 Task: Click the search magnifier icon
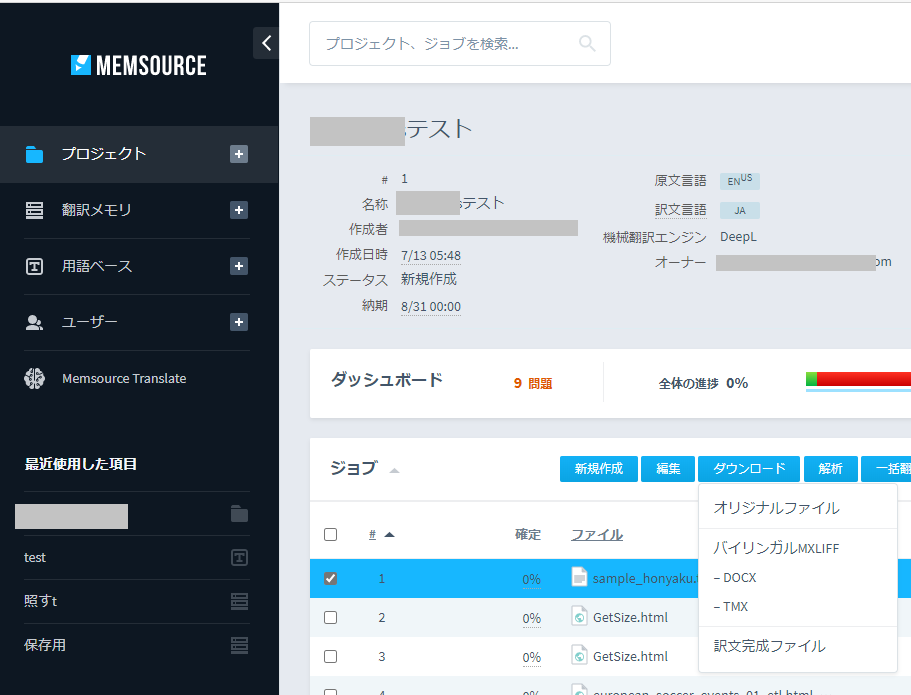click(x=587, y=43)
